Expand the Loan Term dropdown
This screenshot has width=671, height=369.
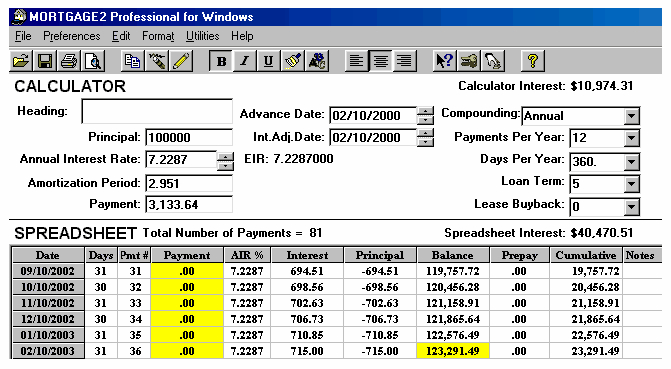(x=631, y=184)
